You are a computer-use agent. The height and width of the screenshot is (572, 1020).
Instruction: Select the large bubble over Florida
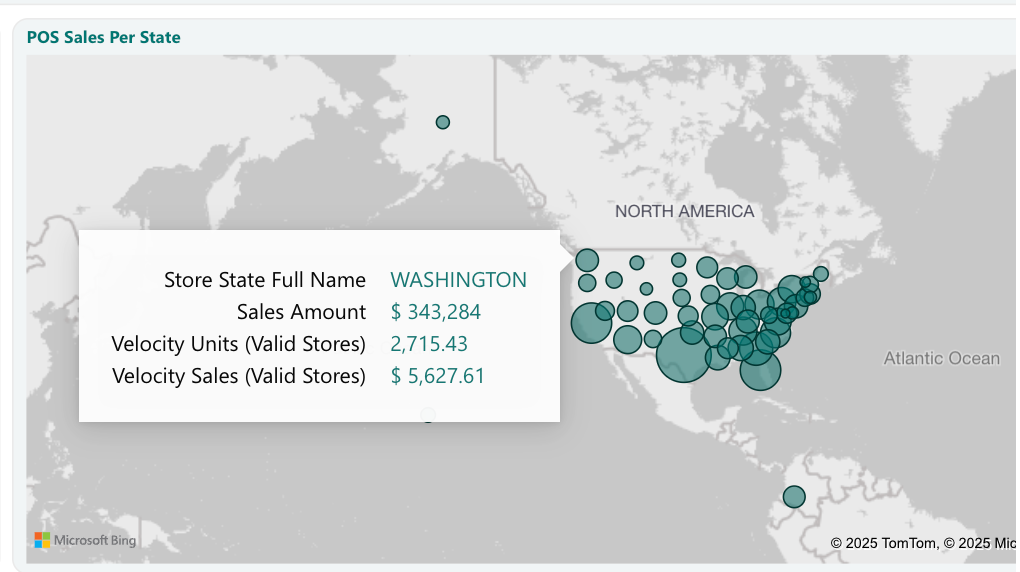pyautogui.click(x=760, y=370)
